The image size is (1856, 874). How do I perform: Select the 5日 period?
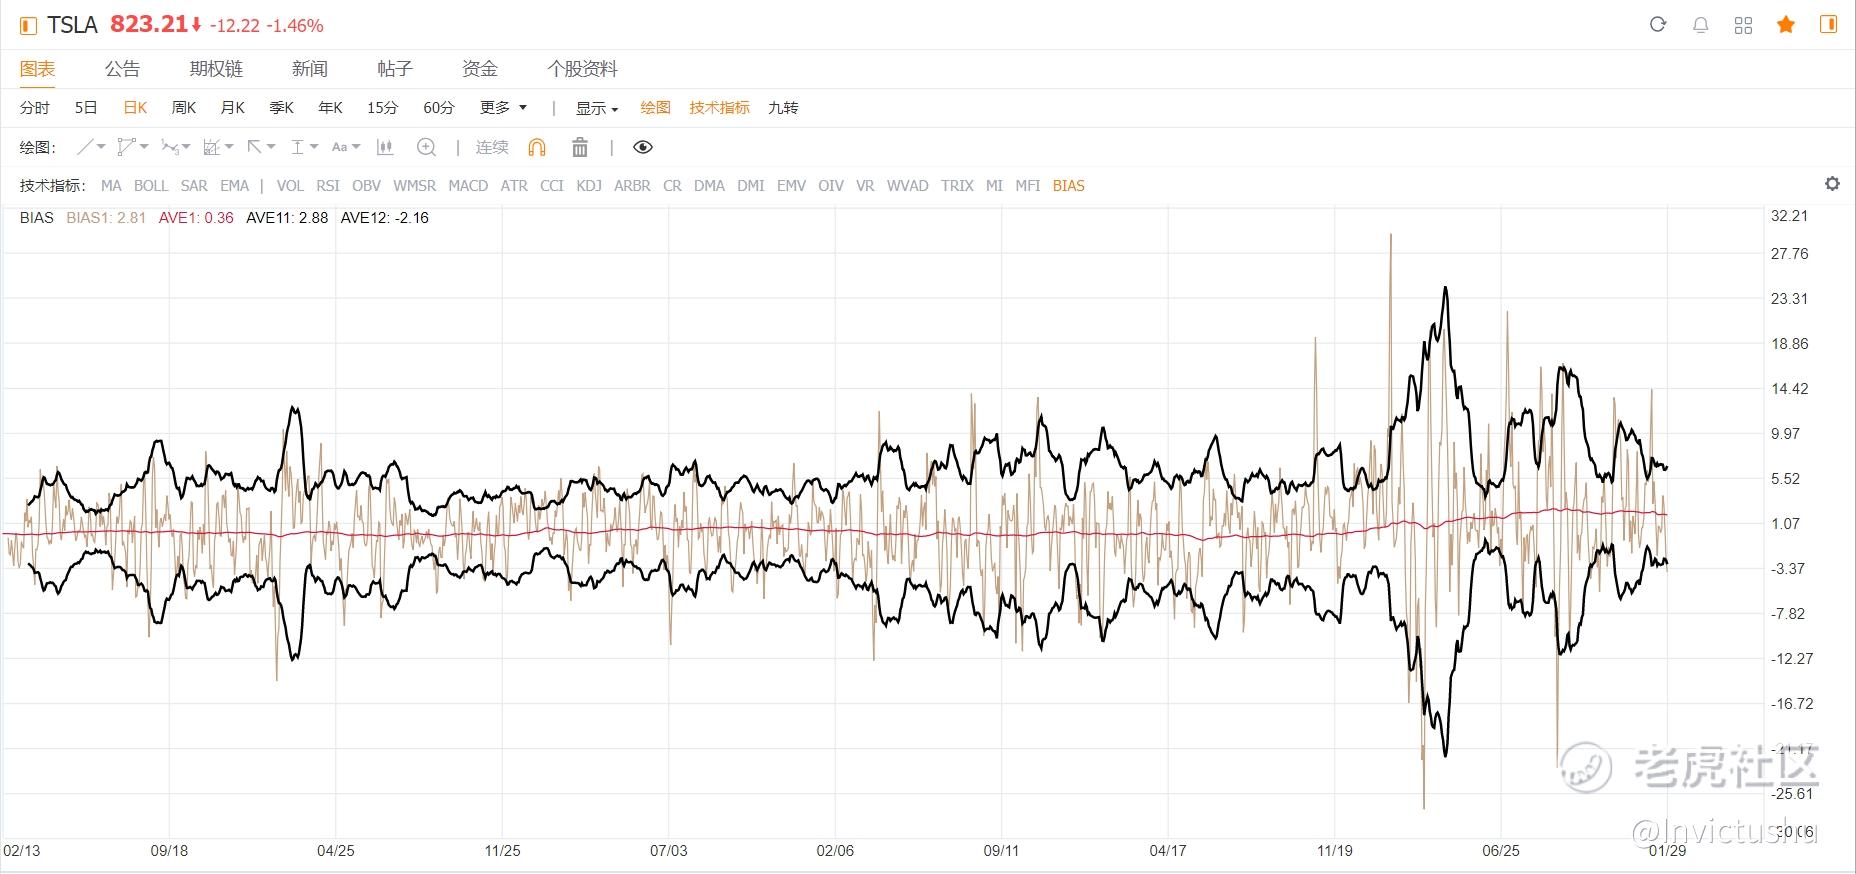(x=86, y=108)
